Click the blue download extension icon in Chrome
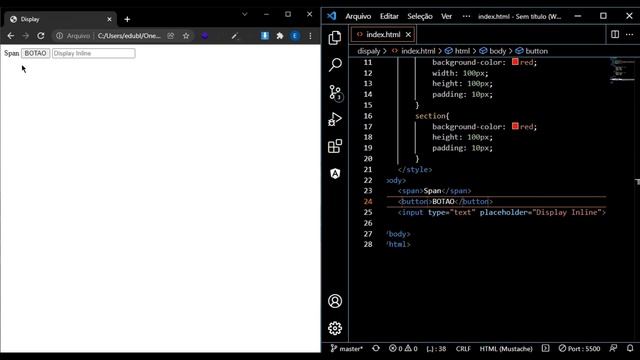This screenshot has width=640, height=360. tap(264, 36)
